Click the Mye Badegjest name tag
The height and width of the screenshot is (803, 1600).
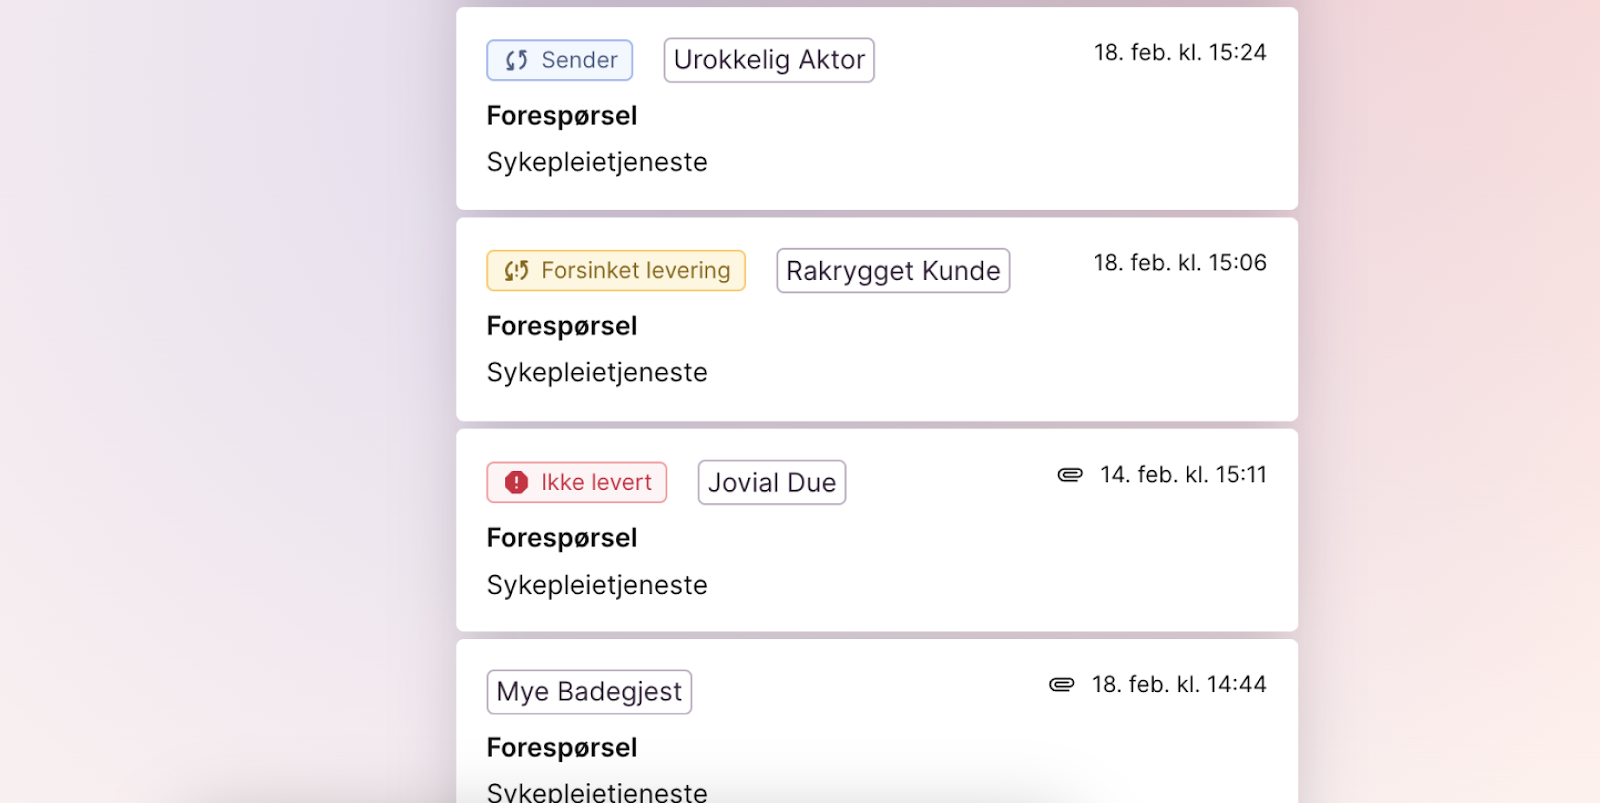tap(589, 692)
